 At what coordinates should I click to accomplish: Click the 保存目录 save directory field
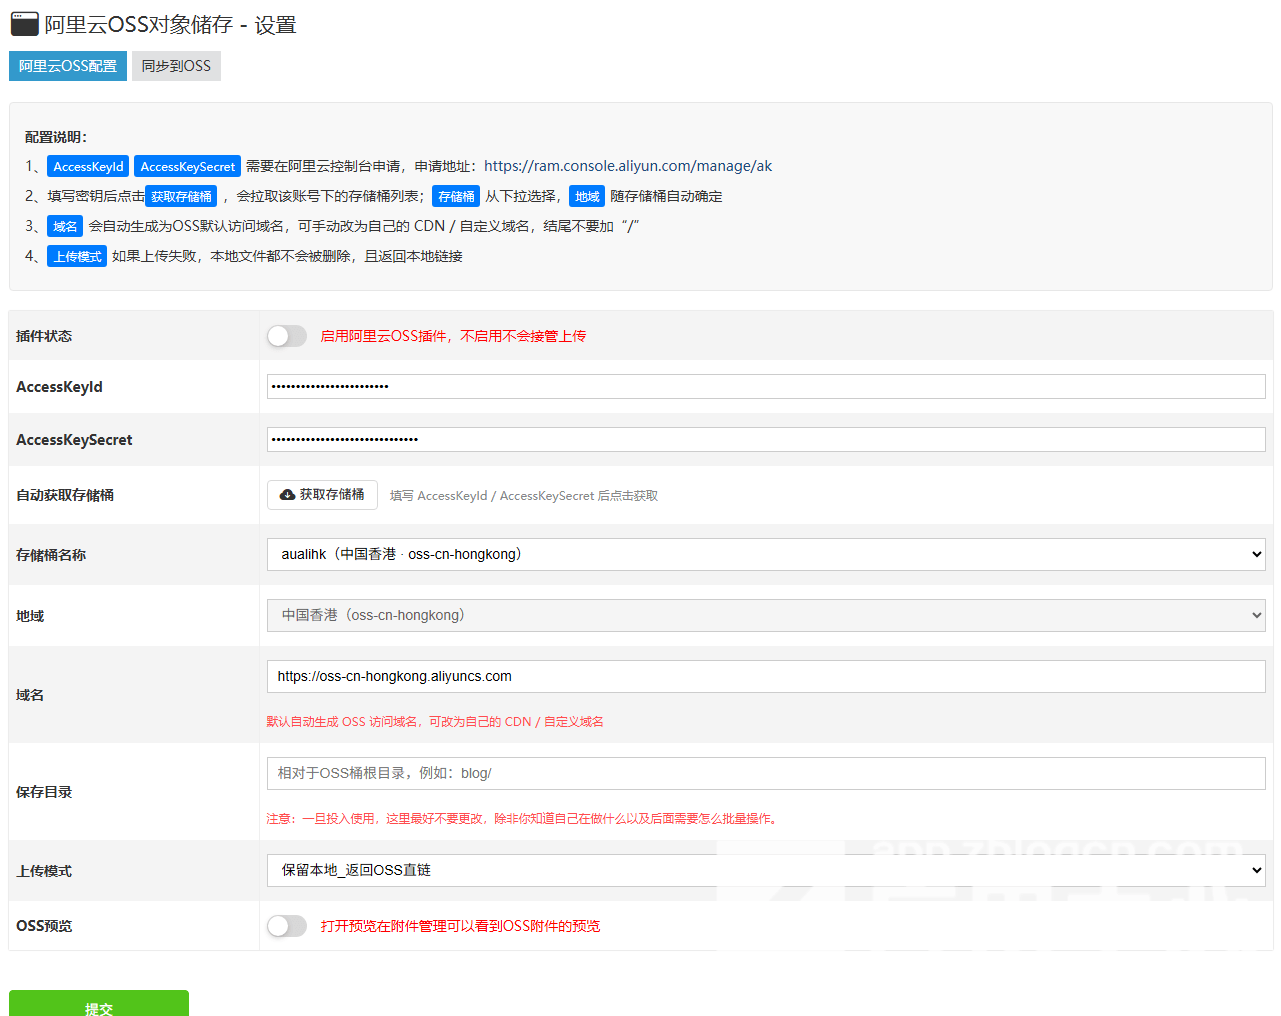[766, 773]
